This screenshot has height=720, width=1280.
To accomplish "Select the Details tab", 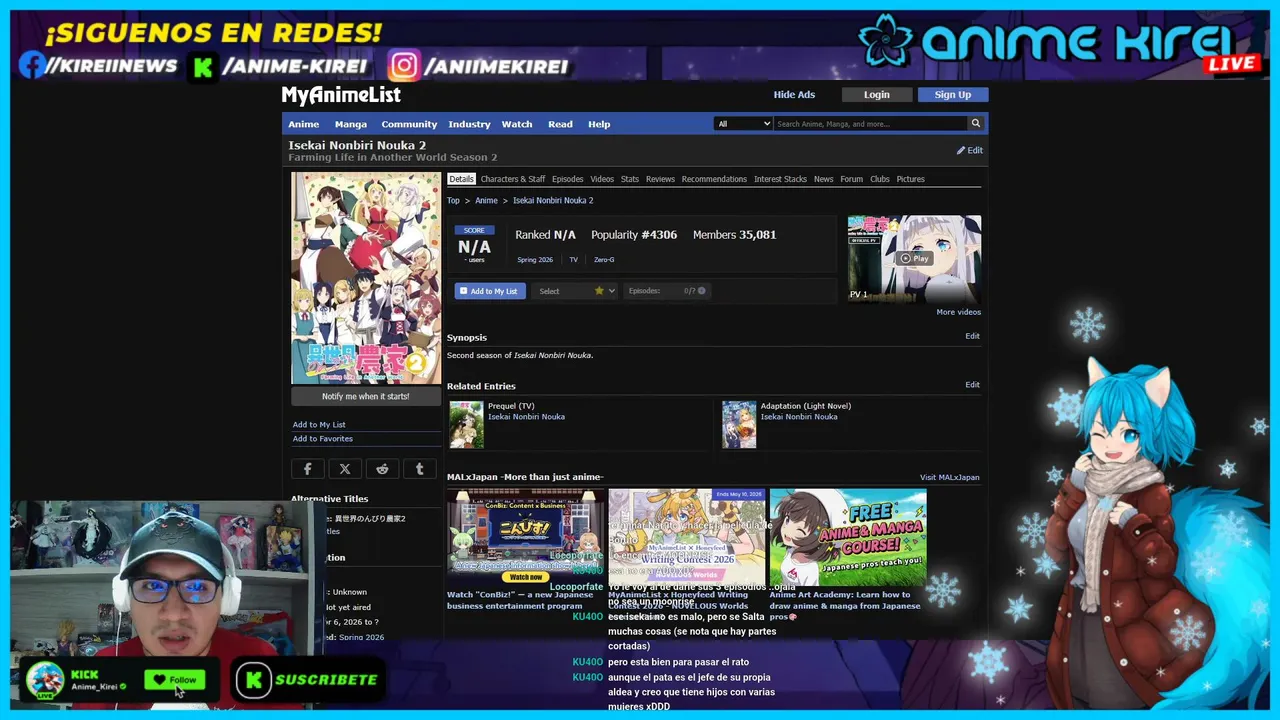I will point(461,179).
